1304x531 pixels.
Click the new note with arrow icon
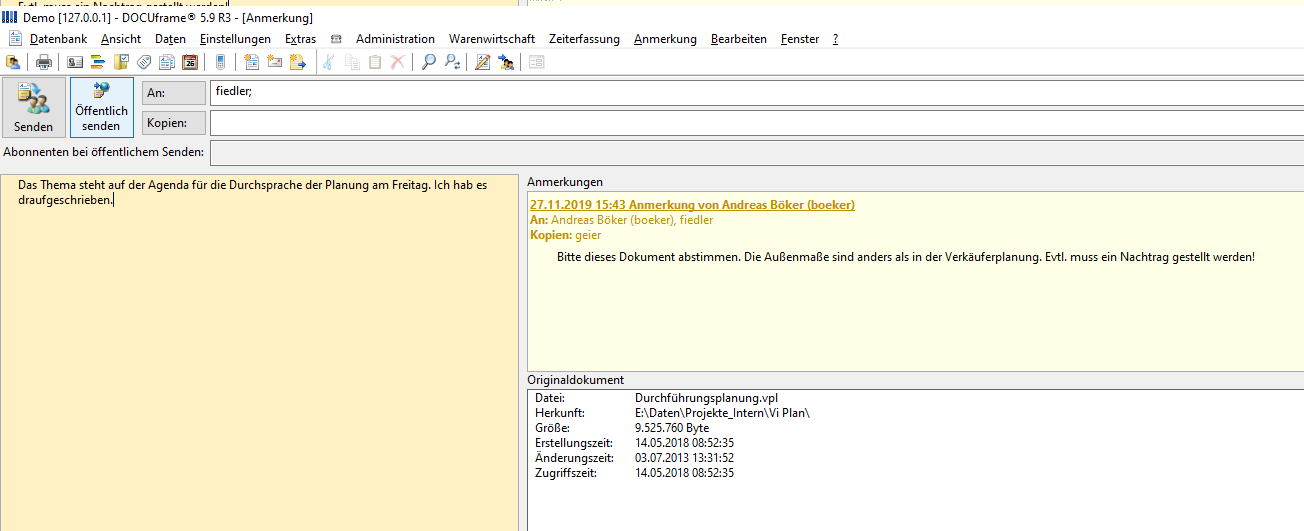pyautogui.click(x=297, y=62)
